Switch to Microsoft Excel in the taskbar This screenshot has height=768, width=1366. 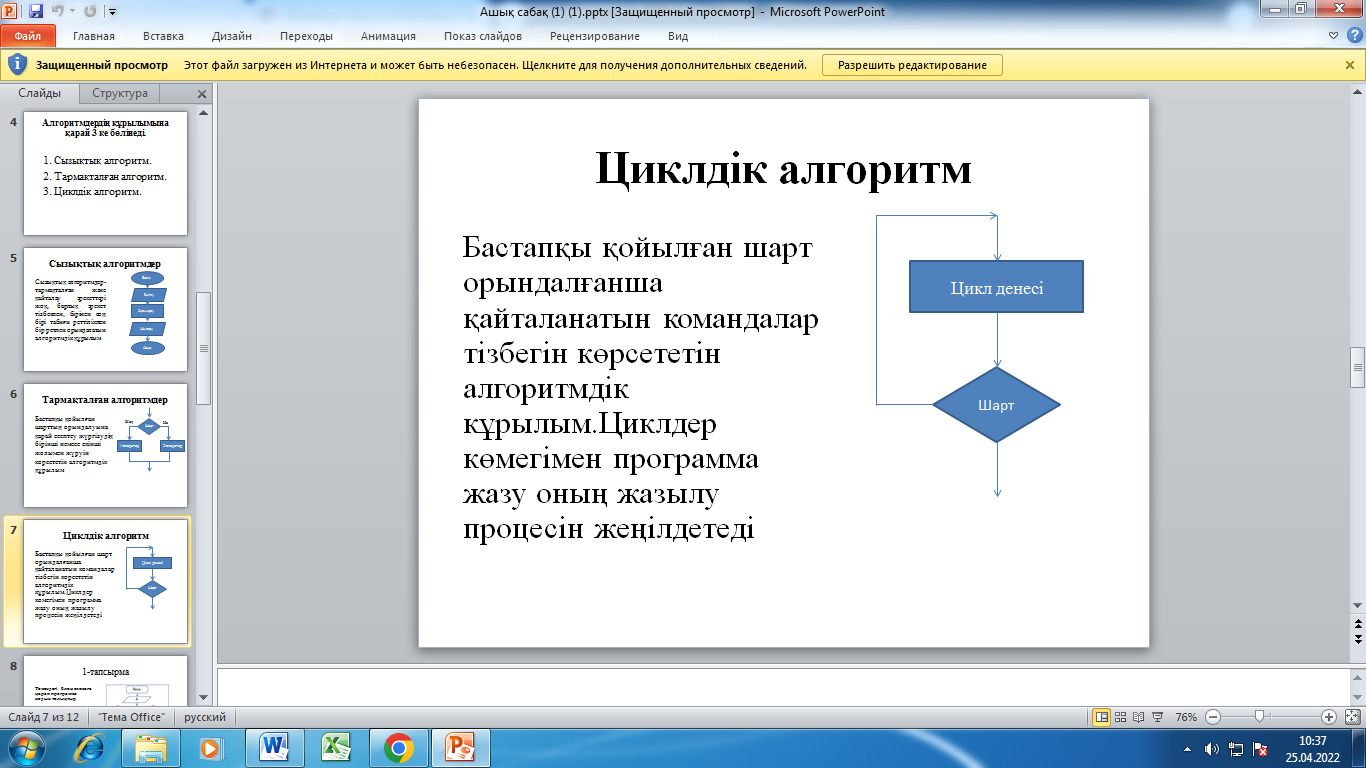(x=336, y=748)
